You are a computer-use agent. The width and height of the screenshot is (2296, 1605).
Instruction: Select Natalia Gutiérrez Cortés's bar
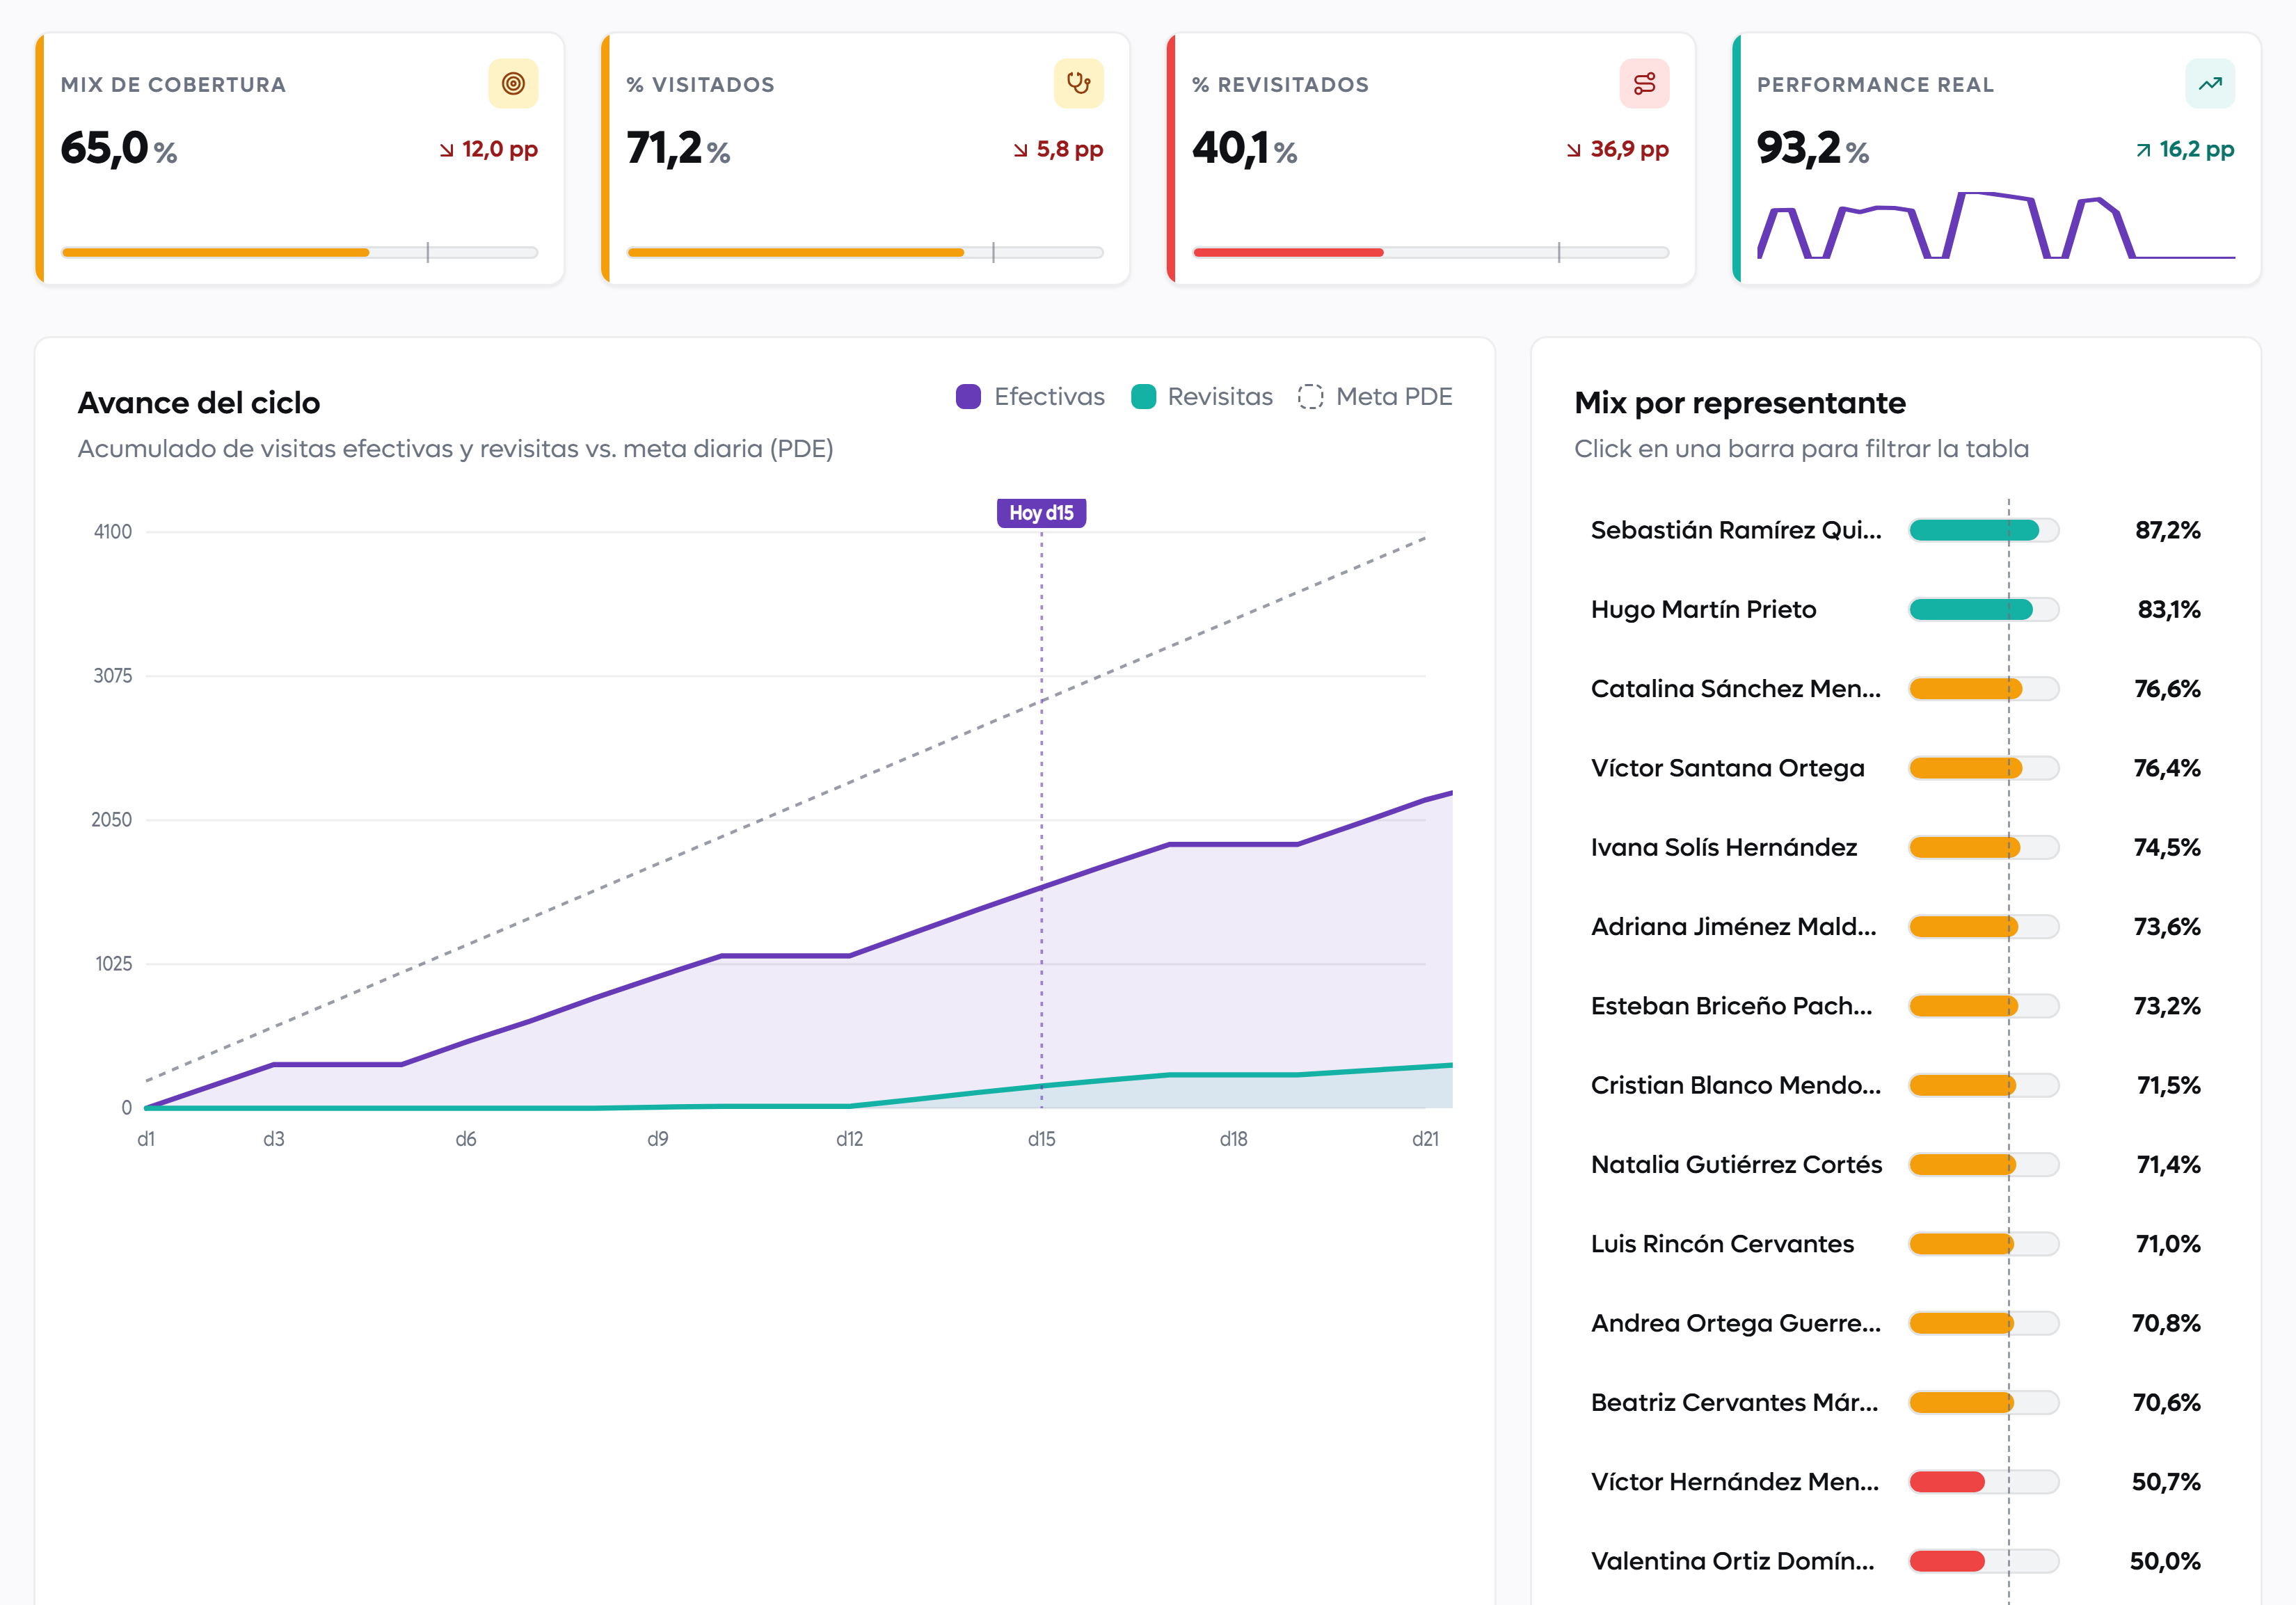tap(1983, 1164)
